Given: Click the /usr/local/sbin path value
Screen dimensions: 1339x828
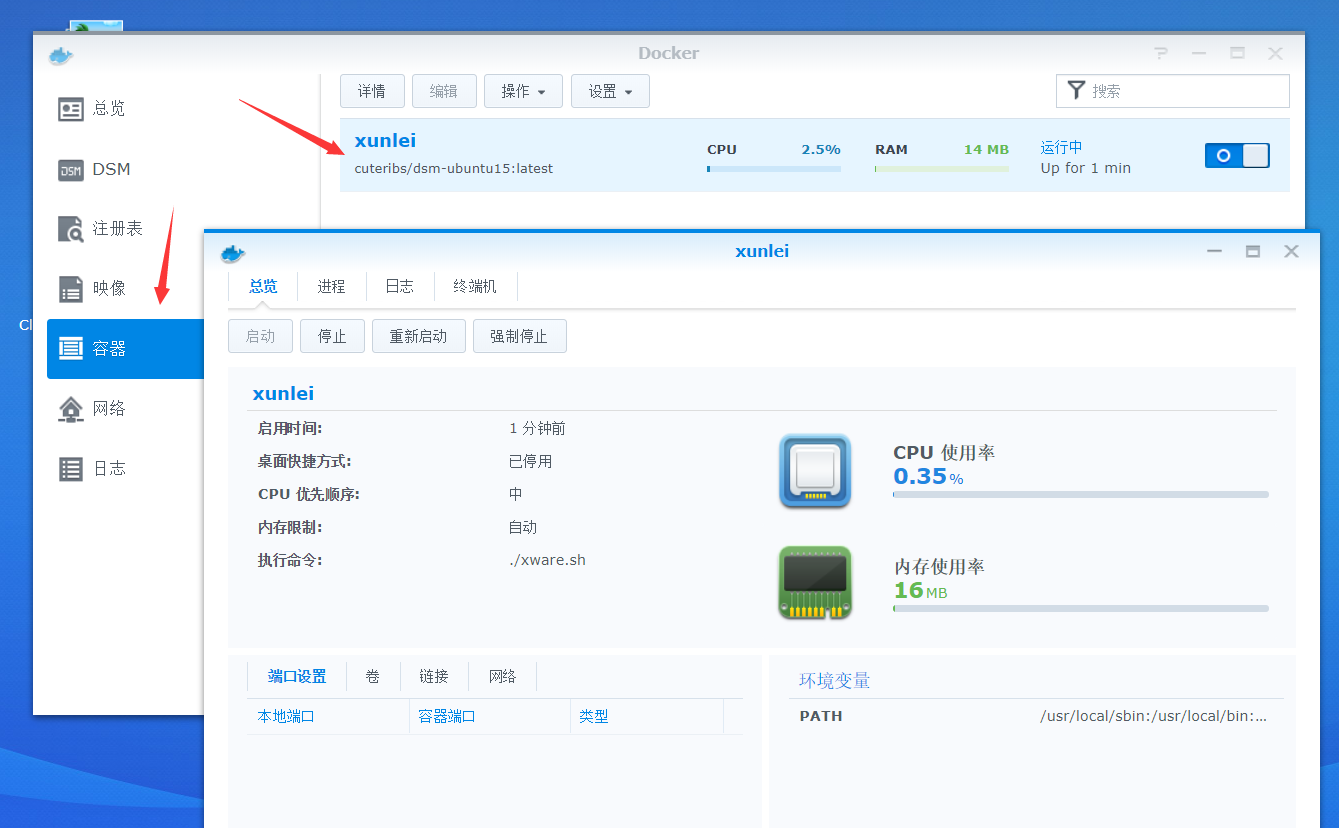Looking at the screenshot, I should pyautogui.click(x=1154, y=716).
